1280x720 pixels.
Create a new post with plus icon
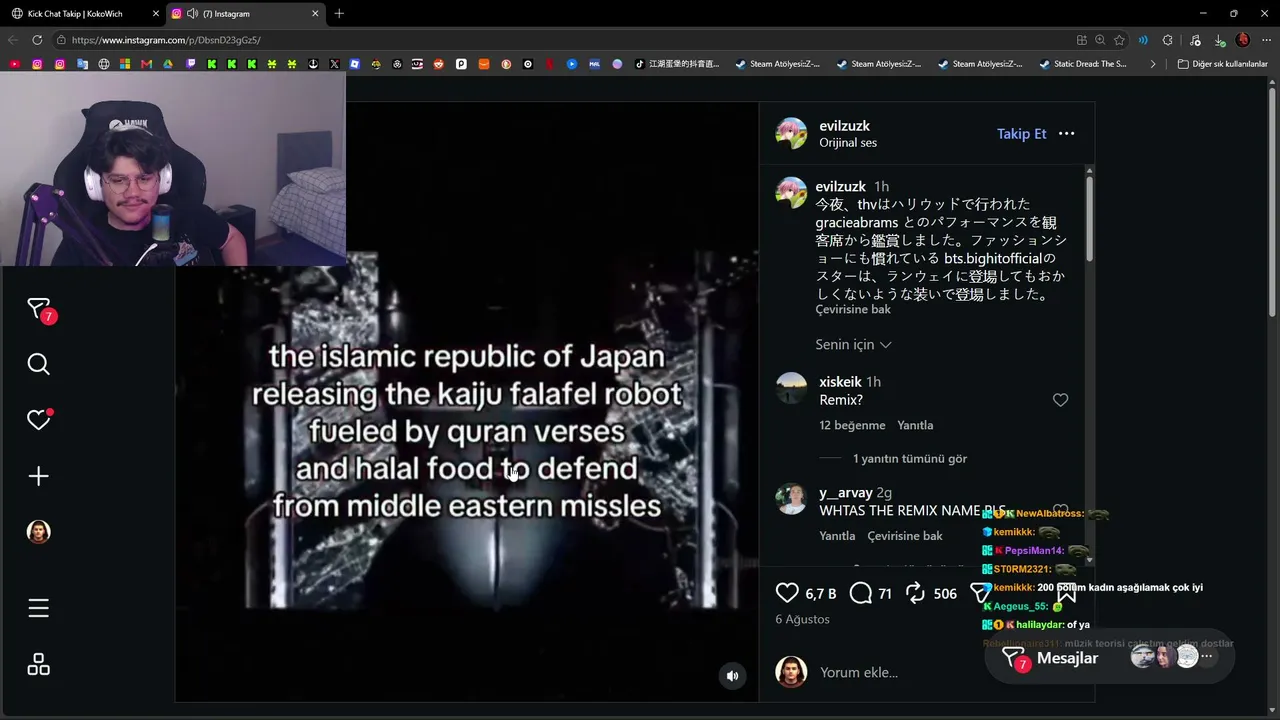coord(39,476)
